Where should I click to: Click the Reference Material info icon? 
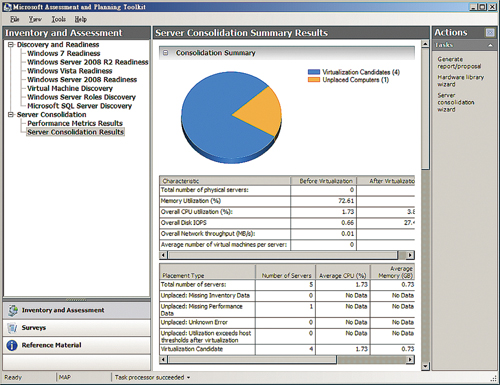[12, 345]
